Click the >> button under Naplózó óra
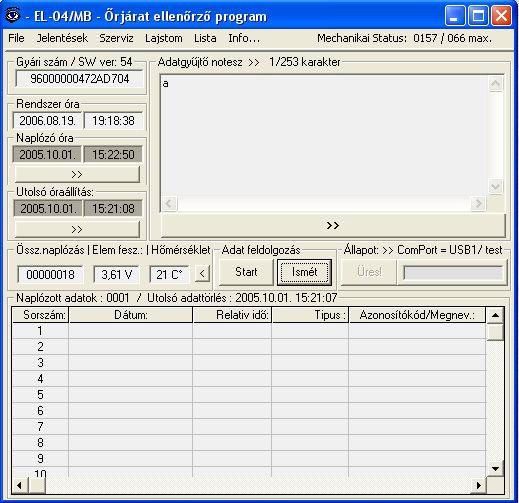519x503 pixels. click(x=77, y=174)
